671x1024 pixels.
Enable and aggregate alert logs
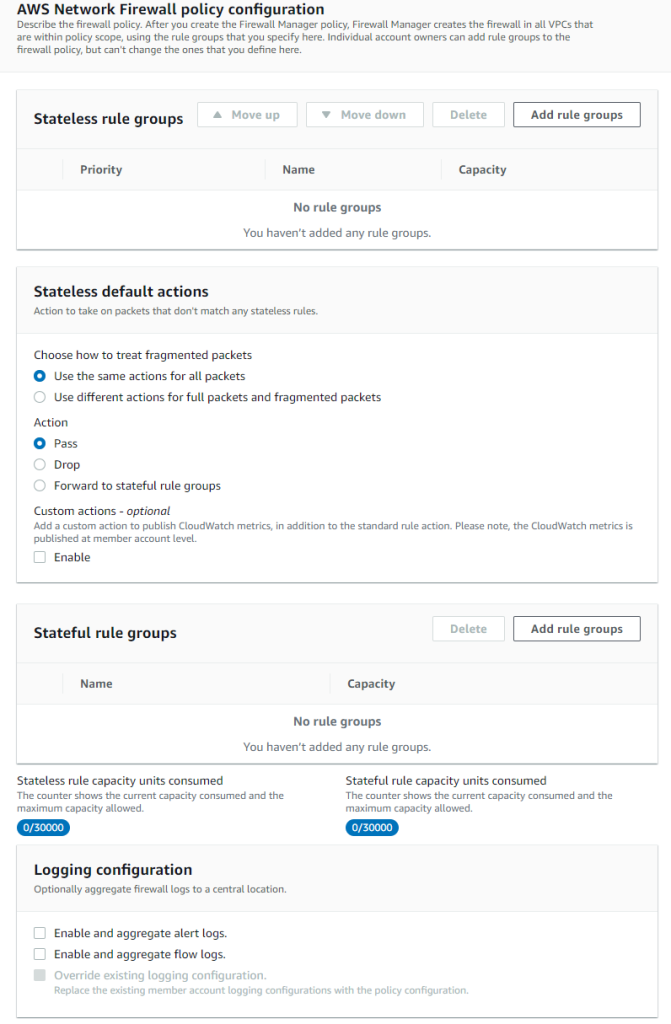click(x=39, y=932)
